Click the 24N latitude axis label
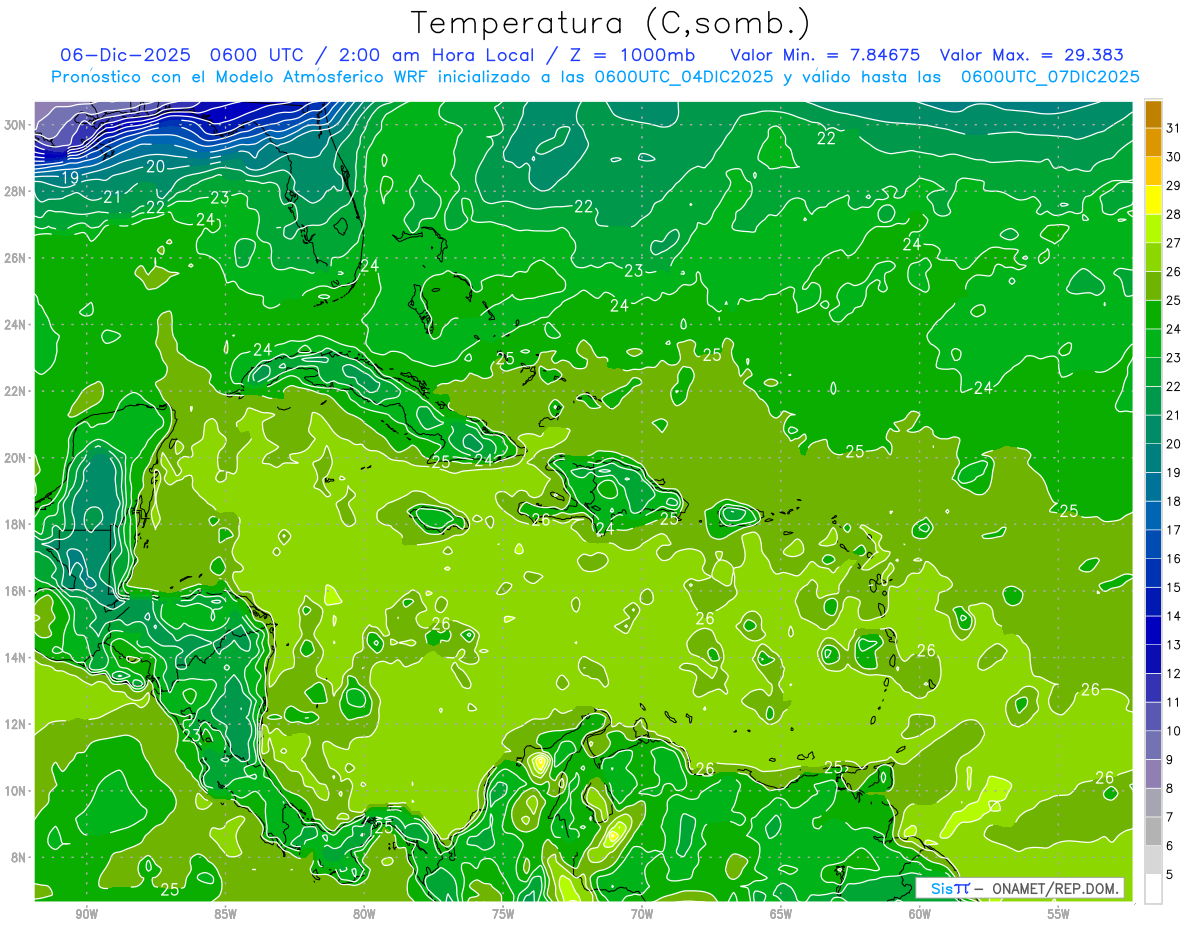Screen dimensions: 1200x927 pos(15,324)
